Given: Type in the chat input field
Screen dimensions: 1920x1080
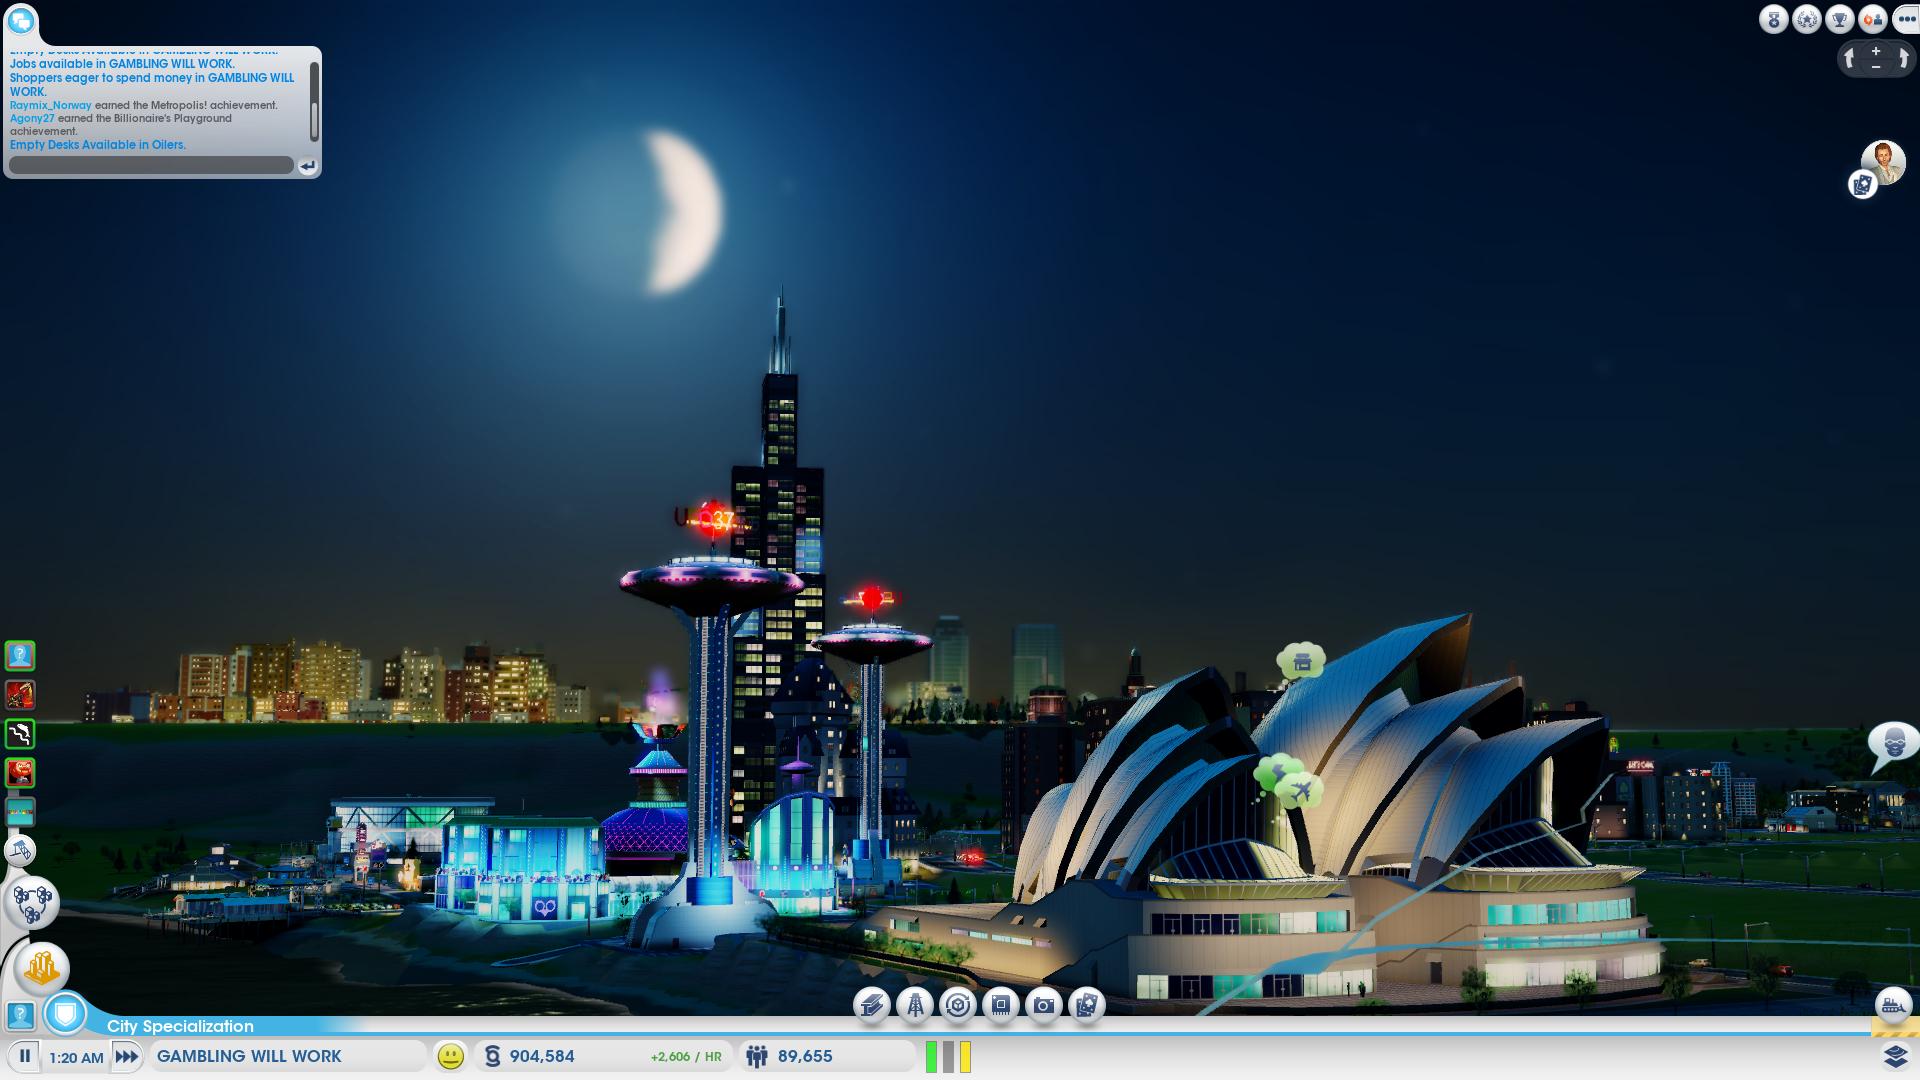Looking at the screenshot, I should click(152, 165).
